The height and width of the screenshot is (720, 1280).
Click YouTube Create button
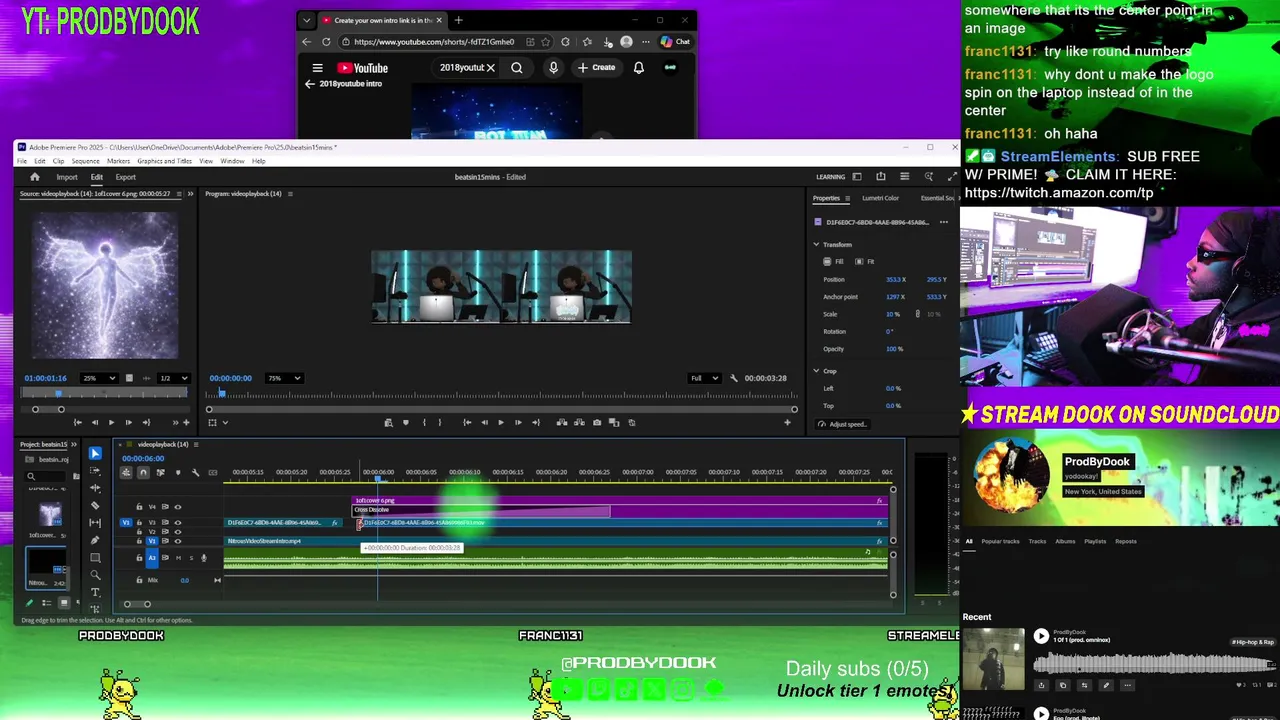click(596, 68)
